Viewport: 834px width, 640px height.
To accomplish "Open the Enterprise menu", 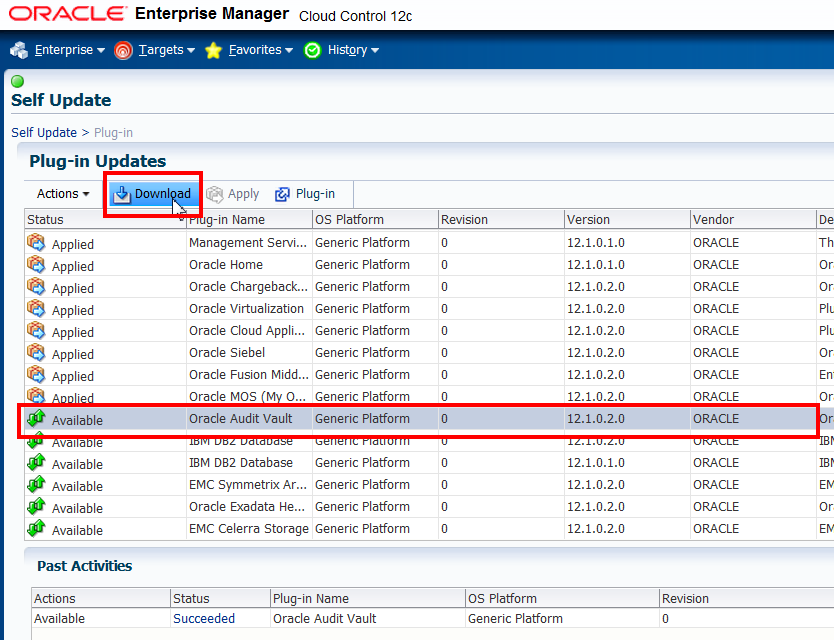I will coord(69,50).
